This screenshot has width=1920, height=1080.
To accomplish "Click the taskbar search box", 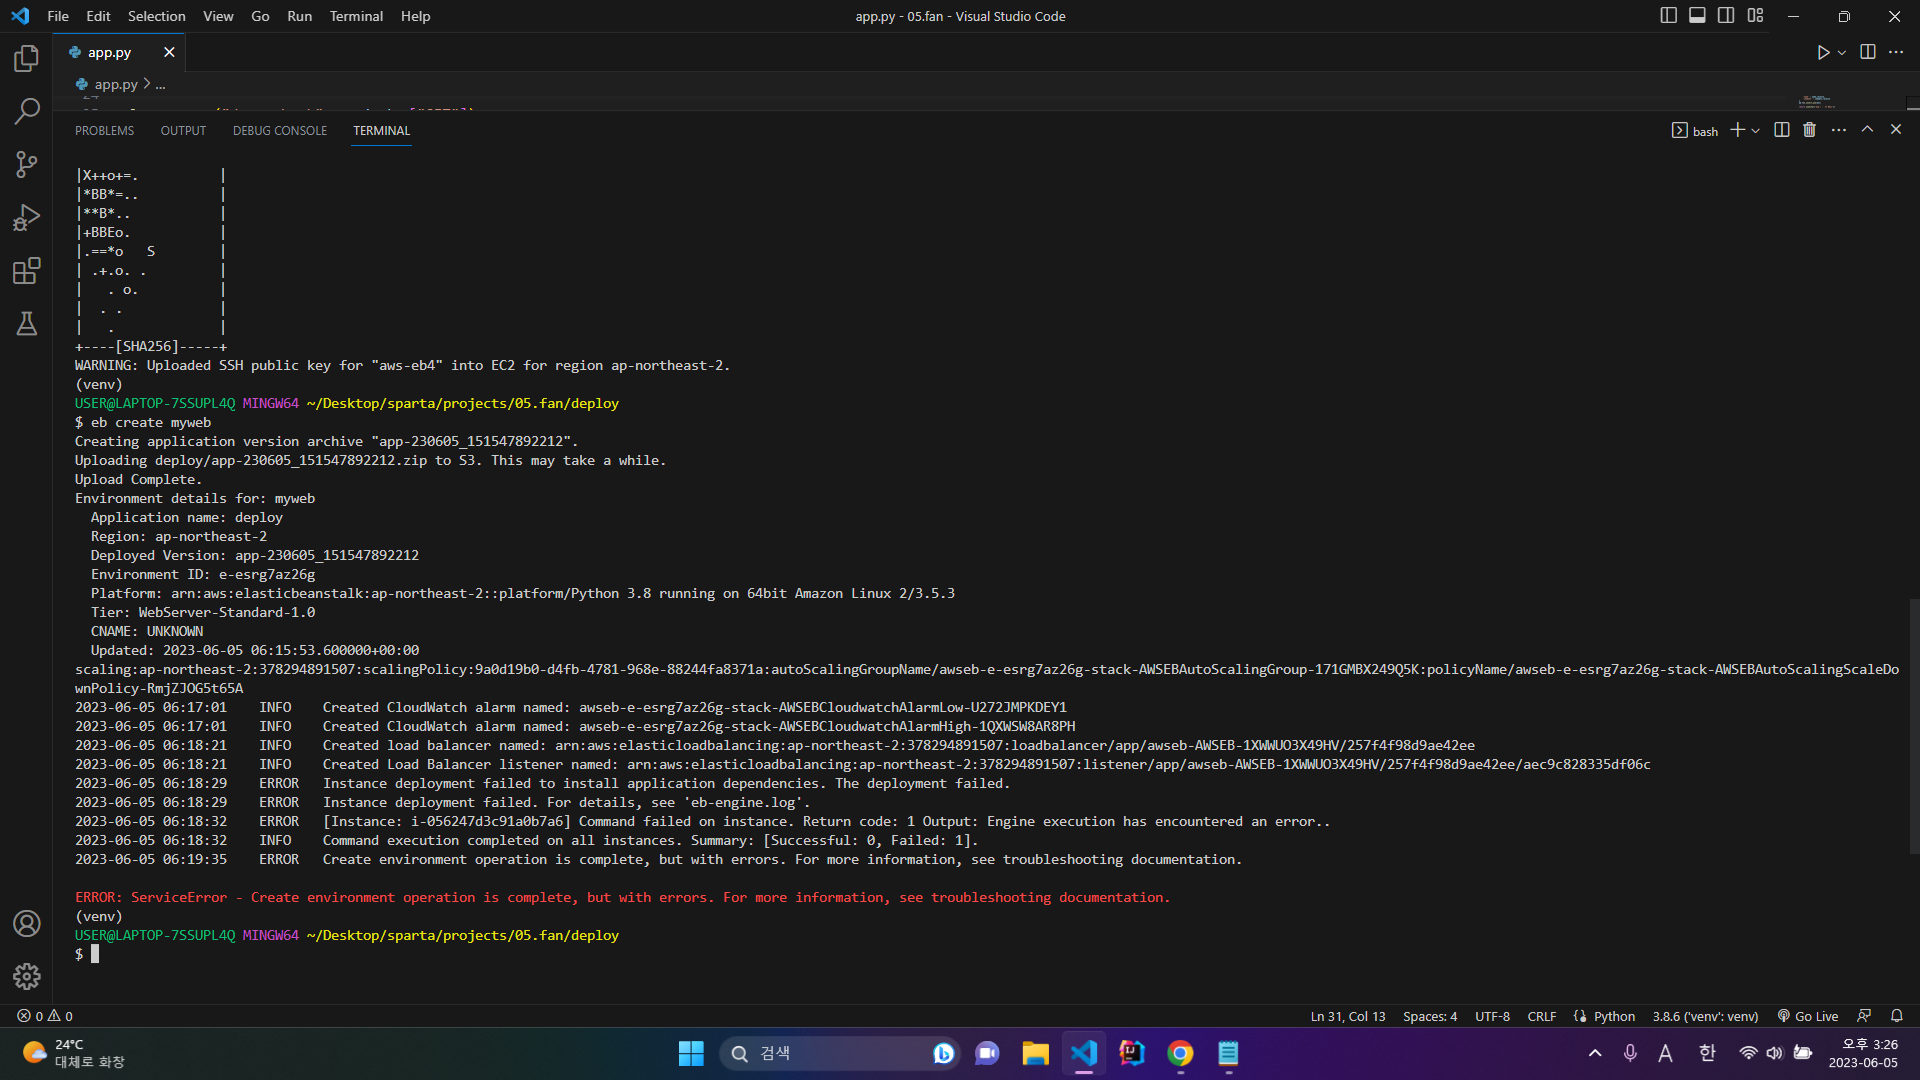I will [839, 1053].
